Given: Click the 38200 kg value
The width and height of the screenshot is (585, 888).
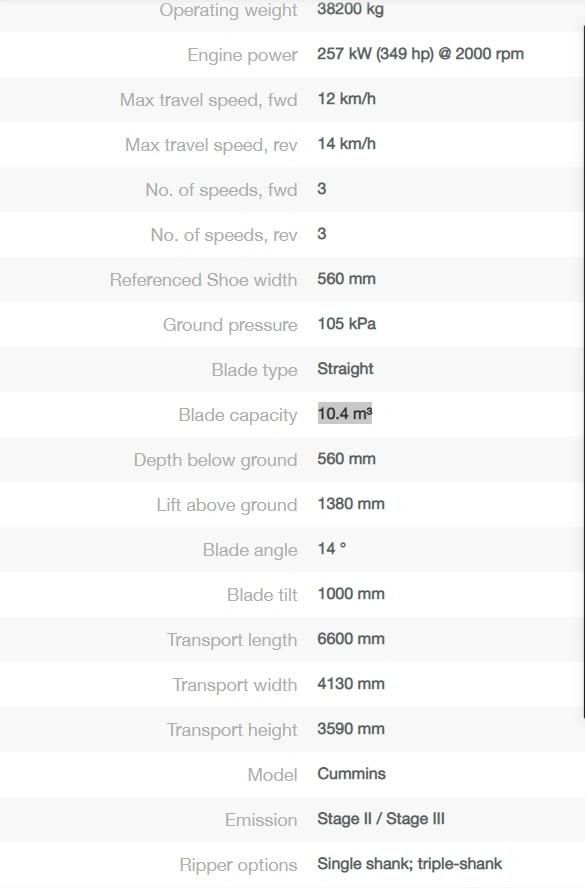Looking at the screenshot, I should (351, 9).
